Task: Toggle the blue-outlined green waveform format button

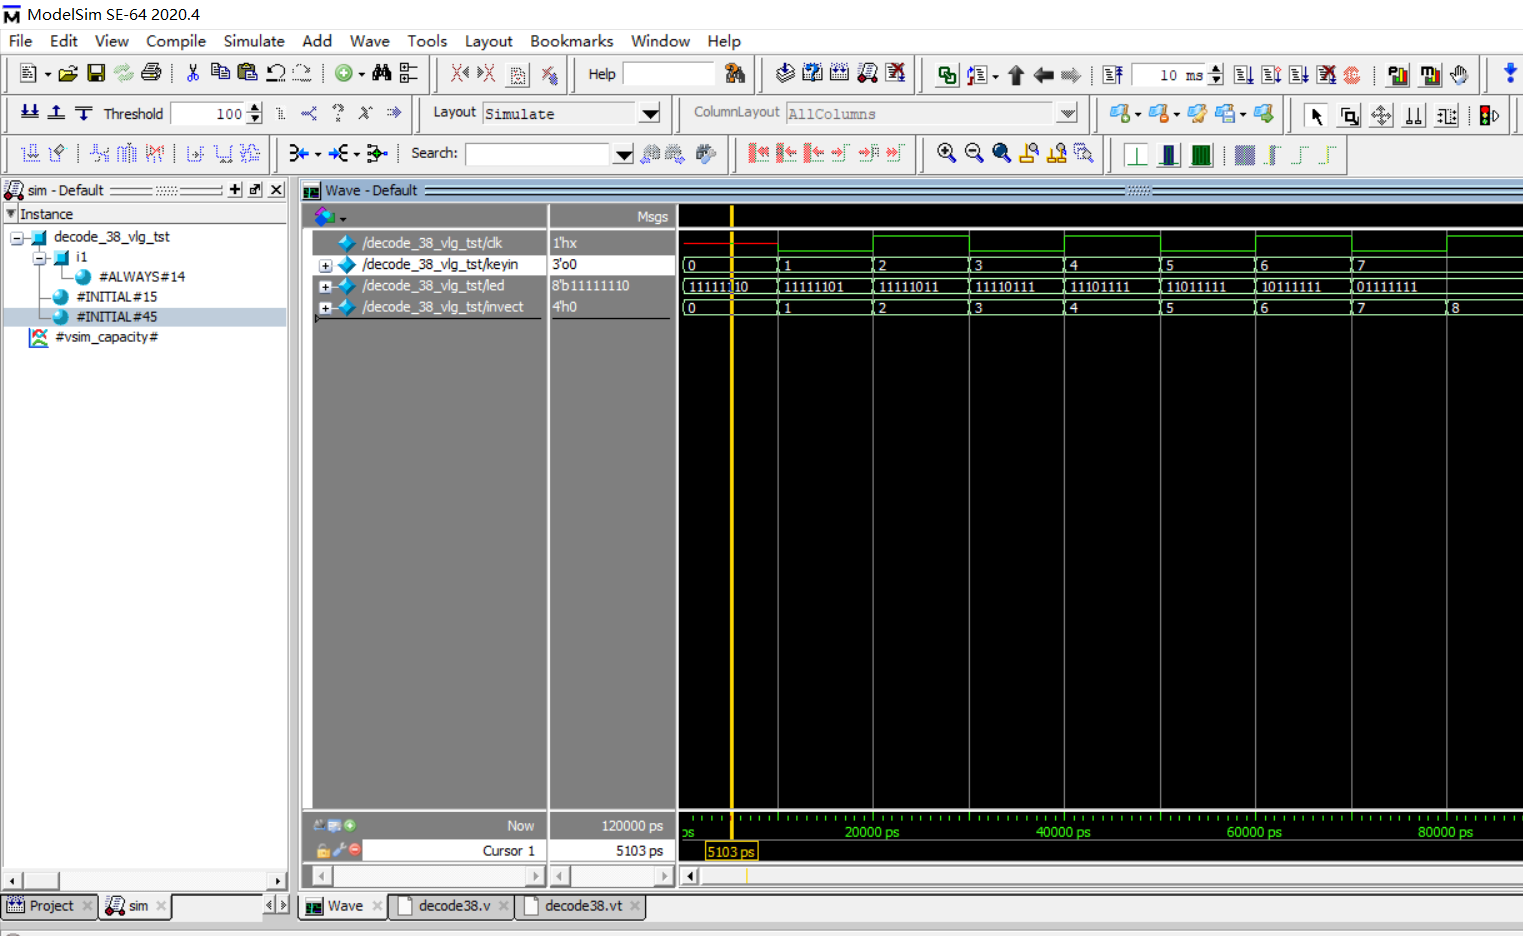Action: [1168, 155]
